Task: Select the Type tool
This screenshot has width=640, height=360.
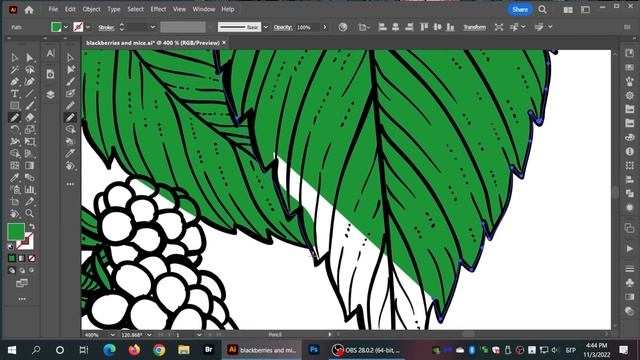Action: [15, 93]
